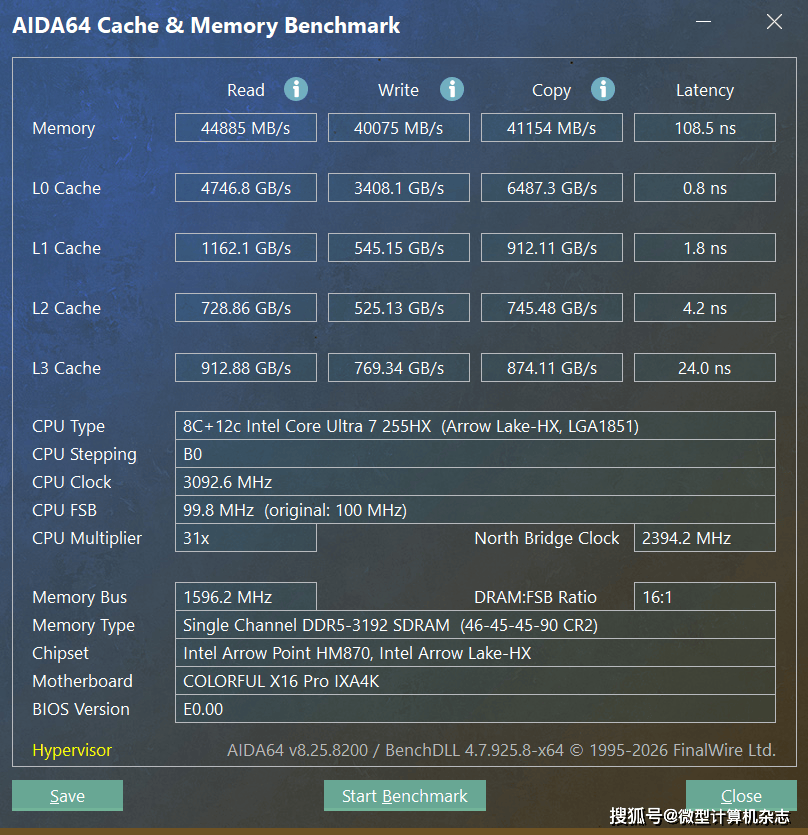
Task: Click L0 Cache latency 0.8 ns
Action: [705, 188]
